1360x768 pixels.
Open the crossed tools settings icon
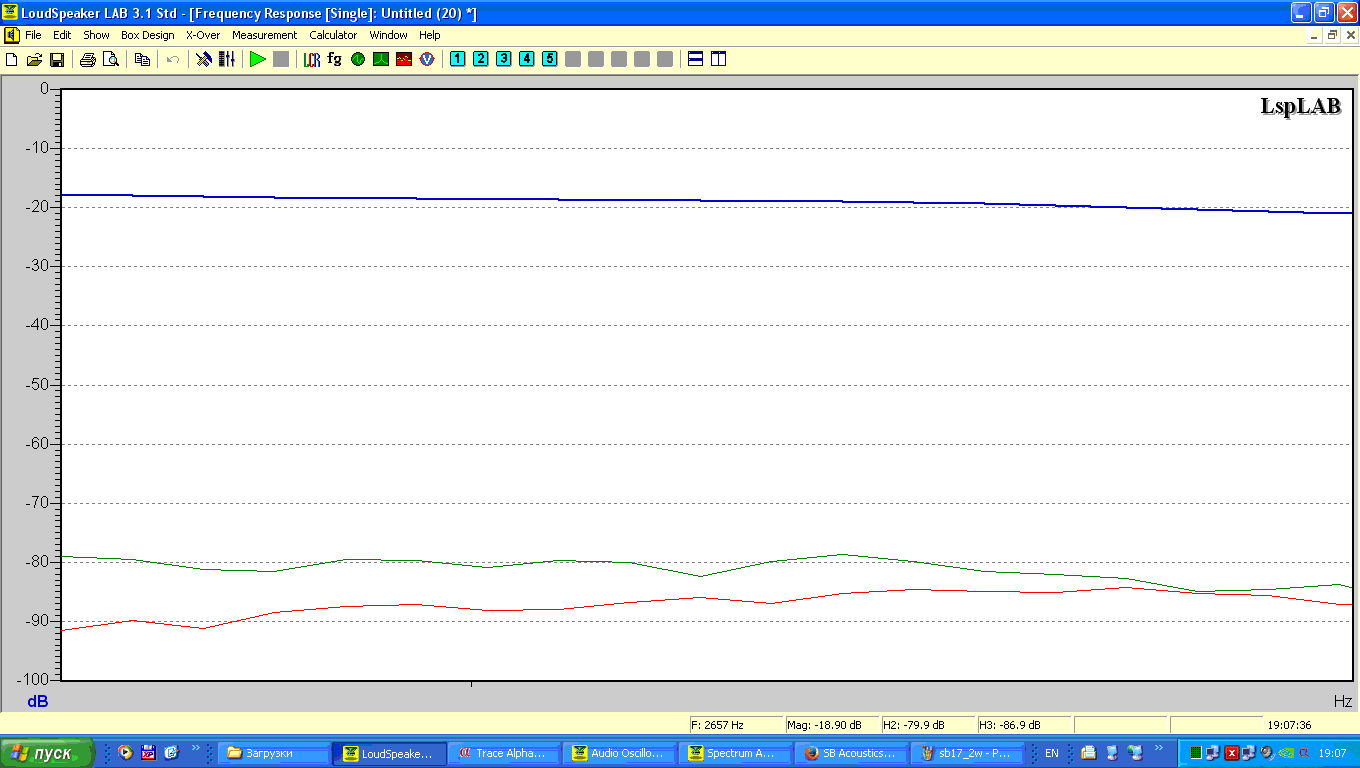tap(204, 60)
